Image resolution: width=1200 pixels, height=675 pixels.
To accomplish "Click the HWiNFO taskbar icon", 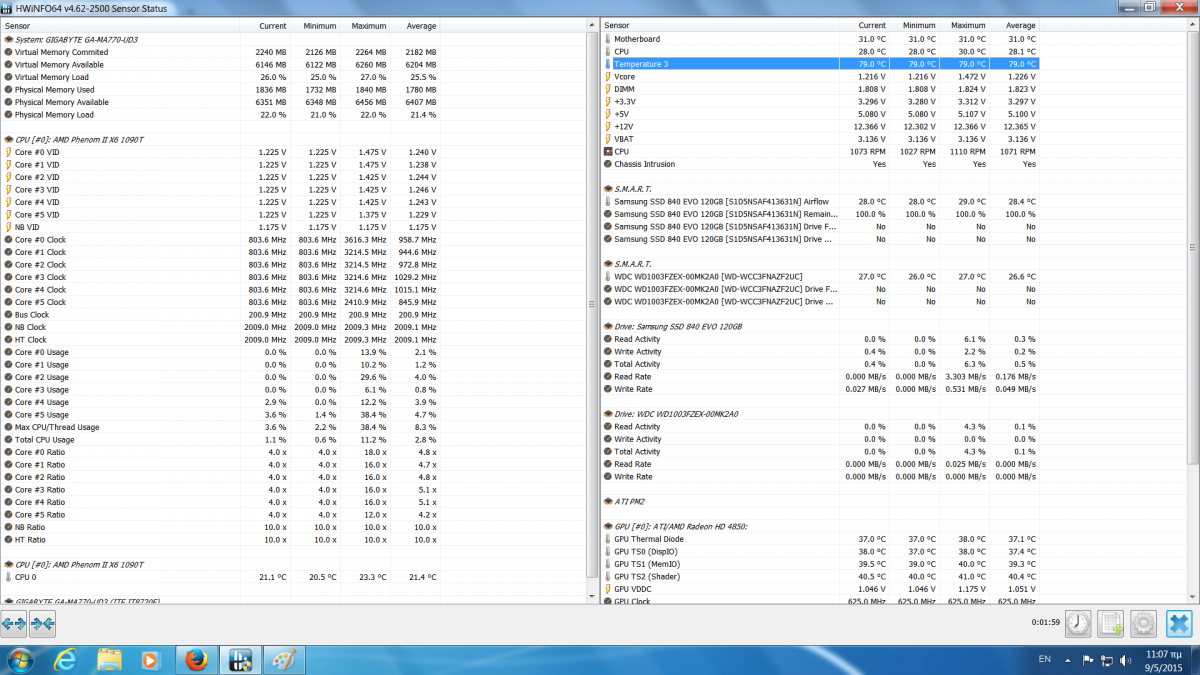I will [x=239, y=660].
